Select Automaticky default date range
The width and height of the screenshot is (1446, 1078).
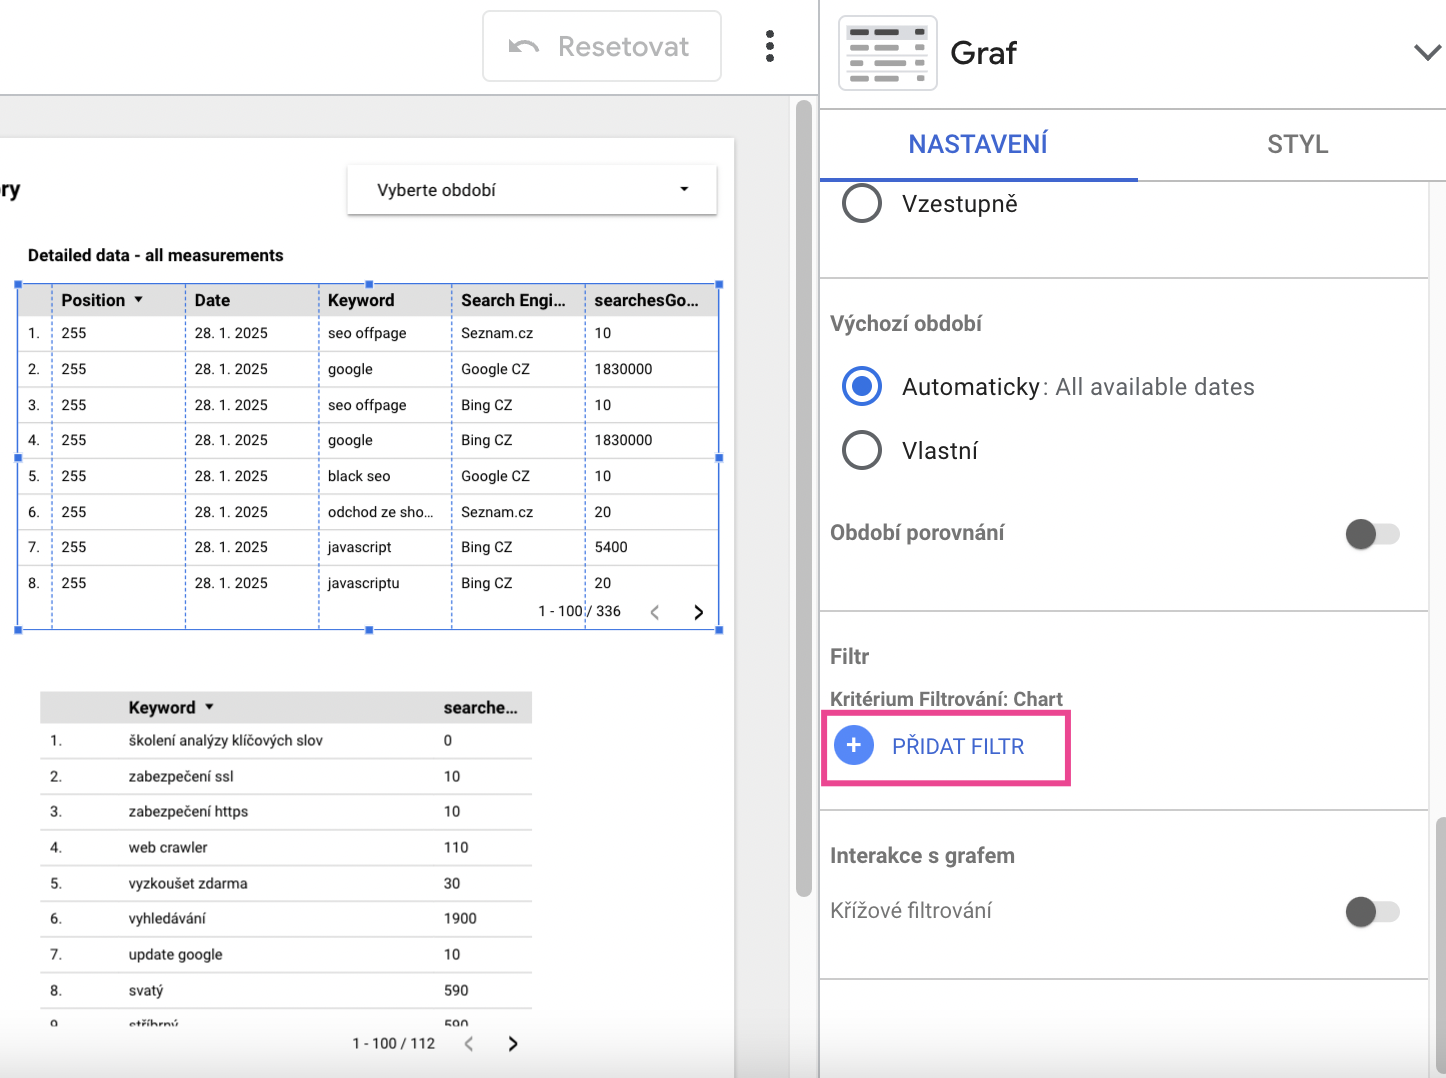tap(862, 387)
